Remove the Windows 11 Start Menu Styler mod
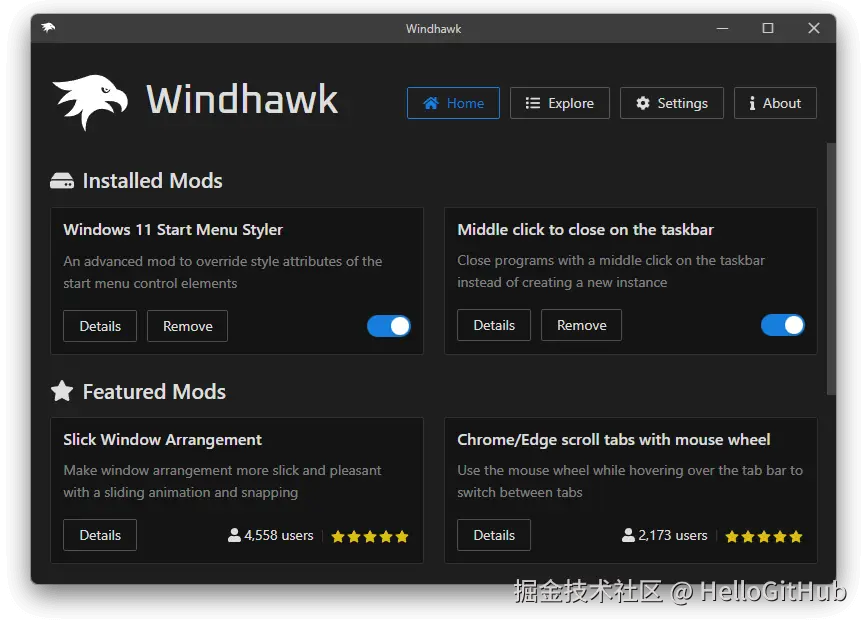 tap(187, 326)
